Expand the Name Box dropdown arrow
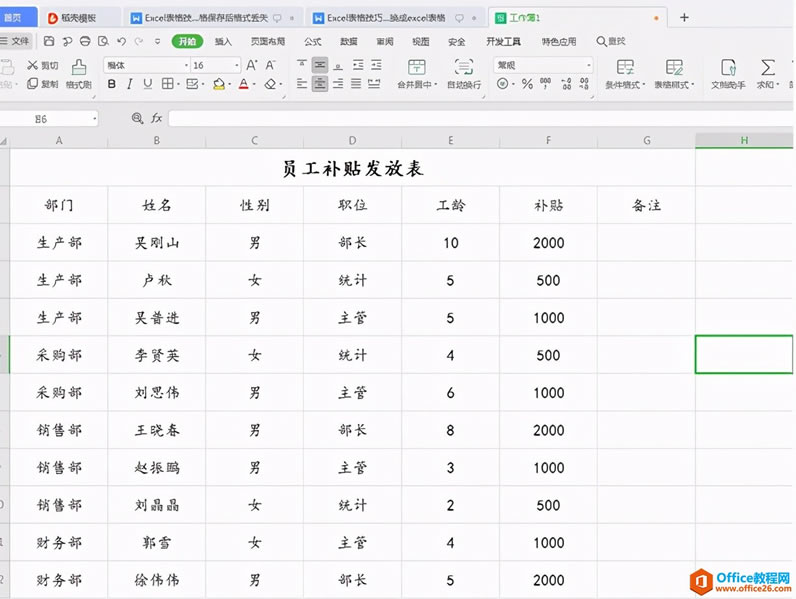Screen dimensions: 796x599 pos(94,119)
